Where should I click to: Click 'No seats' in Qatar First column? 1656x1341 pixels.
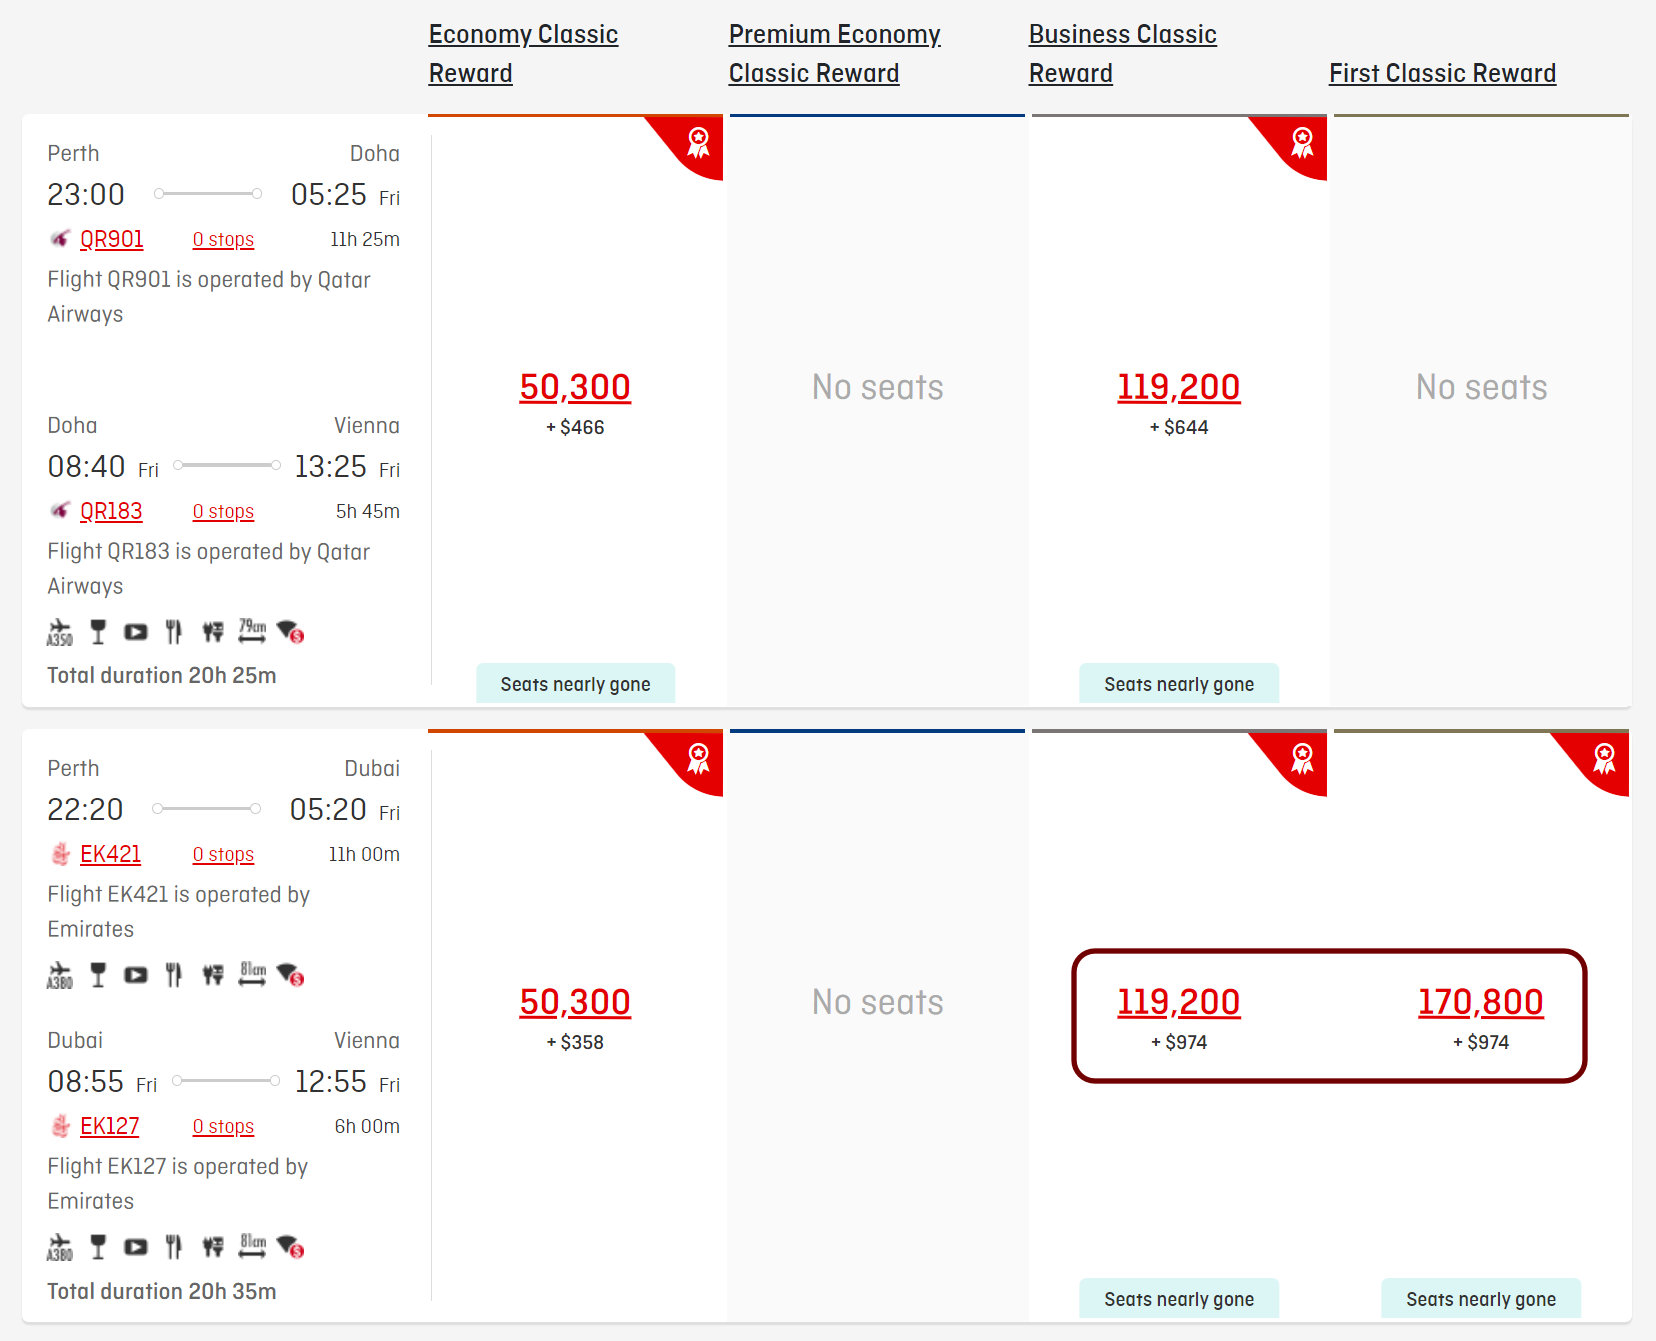[x=1481, y=387]
